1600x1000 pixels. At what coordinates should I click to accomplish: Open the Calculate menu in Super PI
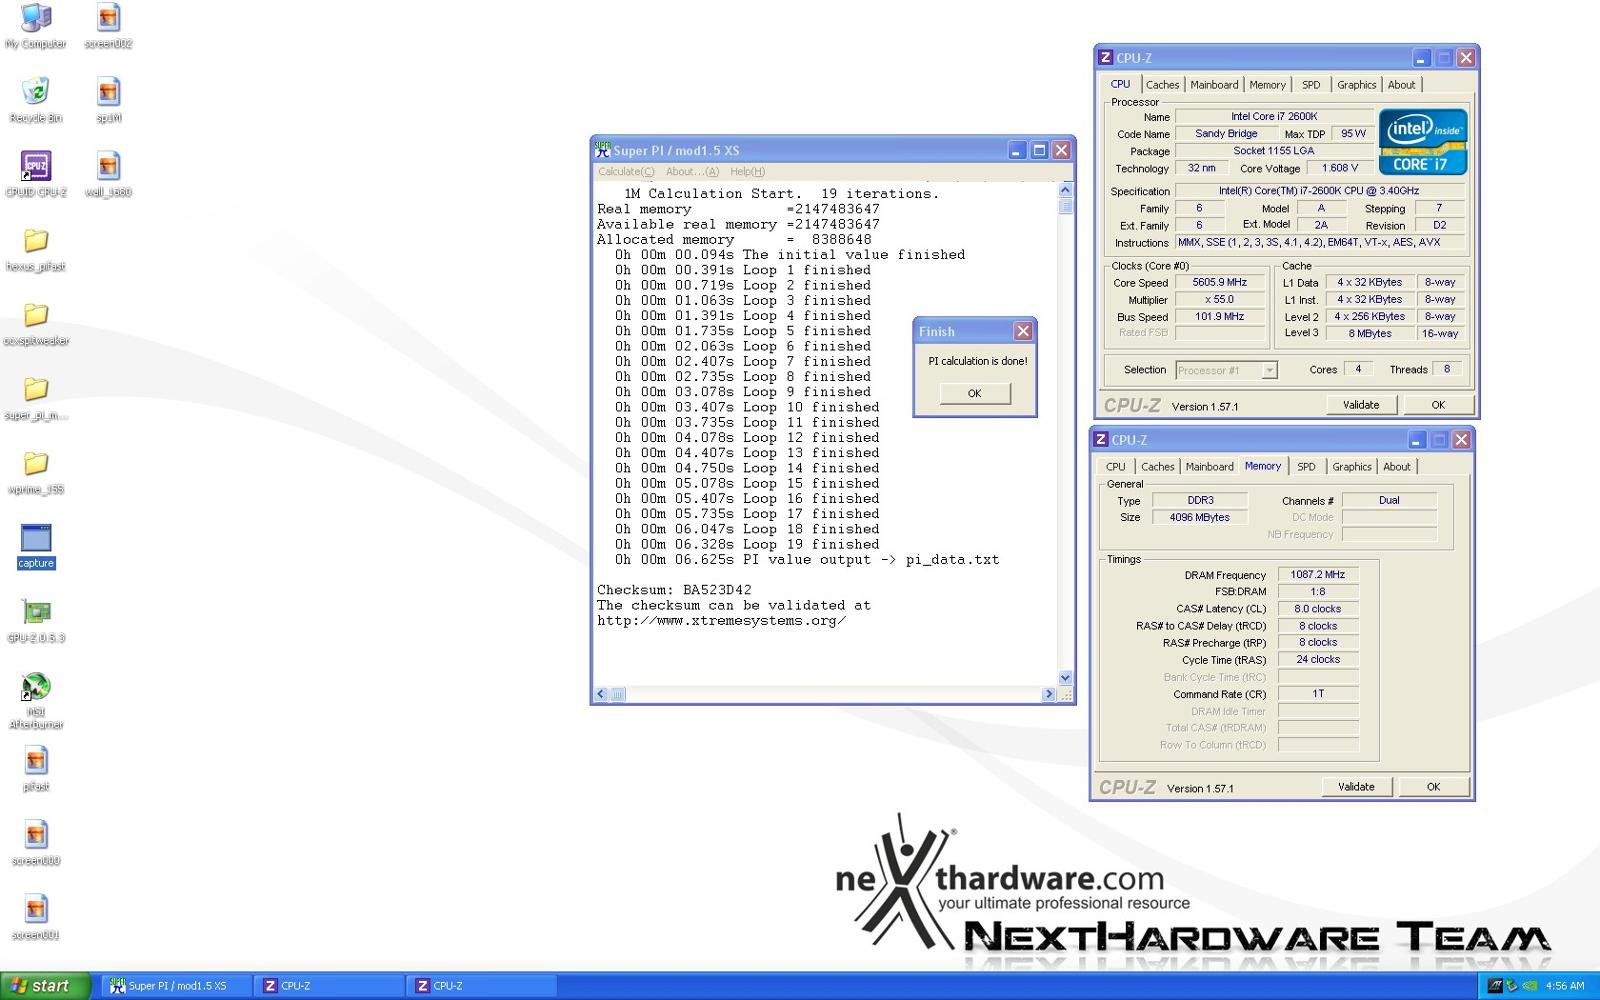click(x=625, y=172)
